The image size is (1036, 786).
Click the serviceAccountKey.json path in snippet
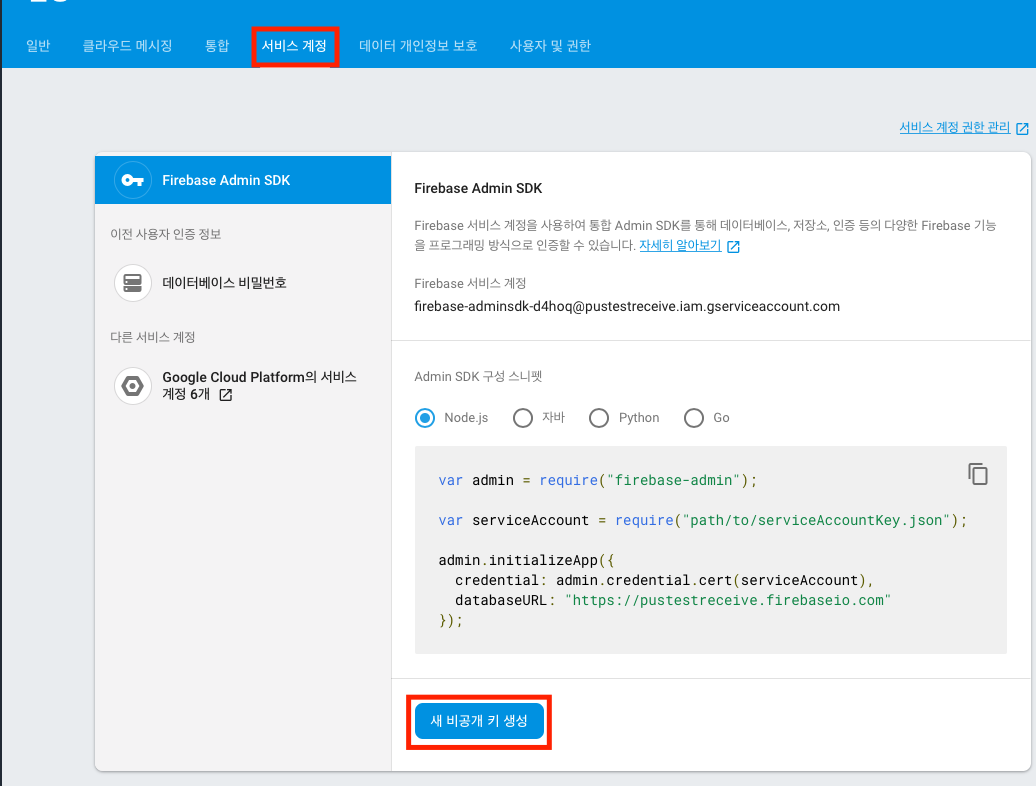pyautogui.click(x=819, y=520)
